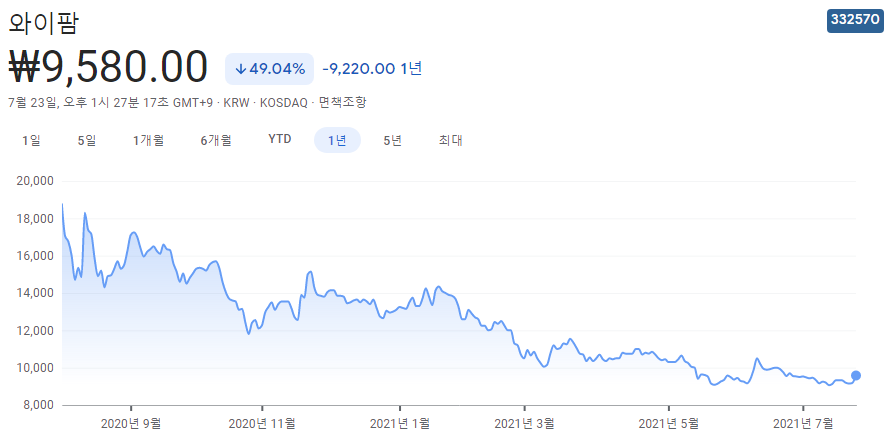The height and width of the screenshot is (444, 893).
Task: Select the 1일 time range tab
Action: click(31, 140)
